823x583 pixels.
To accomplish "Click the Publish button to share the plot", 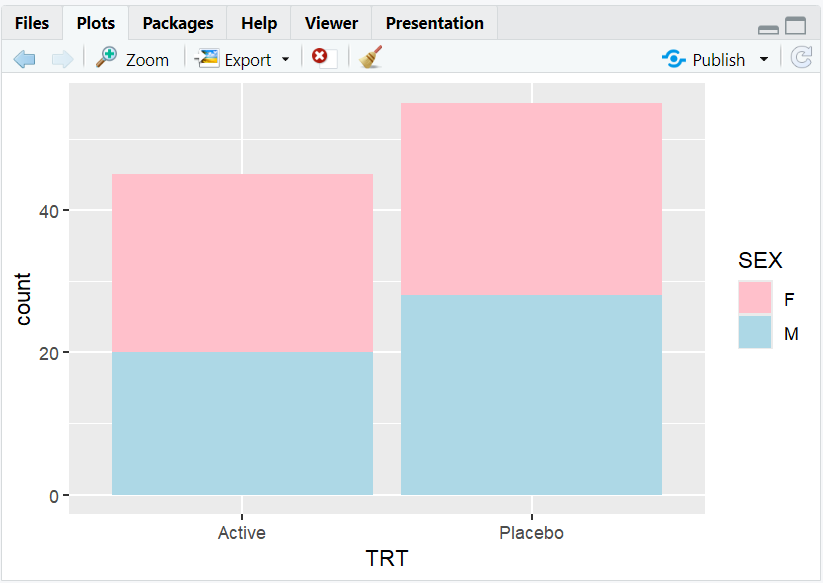I will (708, 59).
